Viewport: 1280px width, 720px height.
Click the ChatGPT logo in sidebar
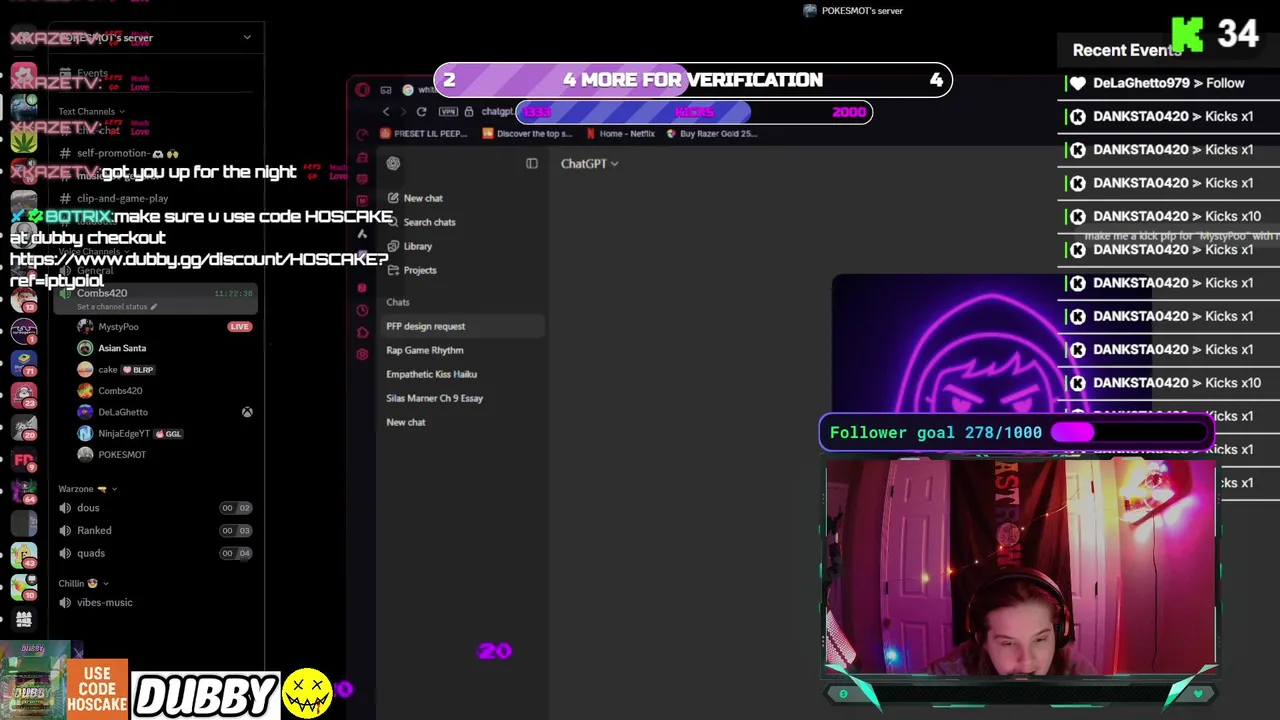point(393,163)
